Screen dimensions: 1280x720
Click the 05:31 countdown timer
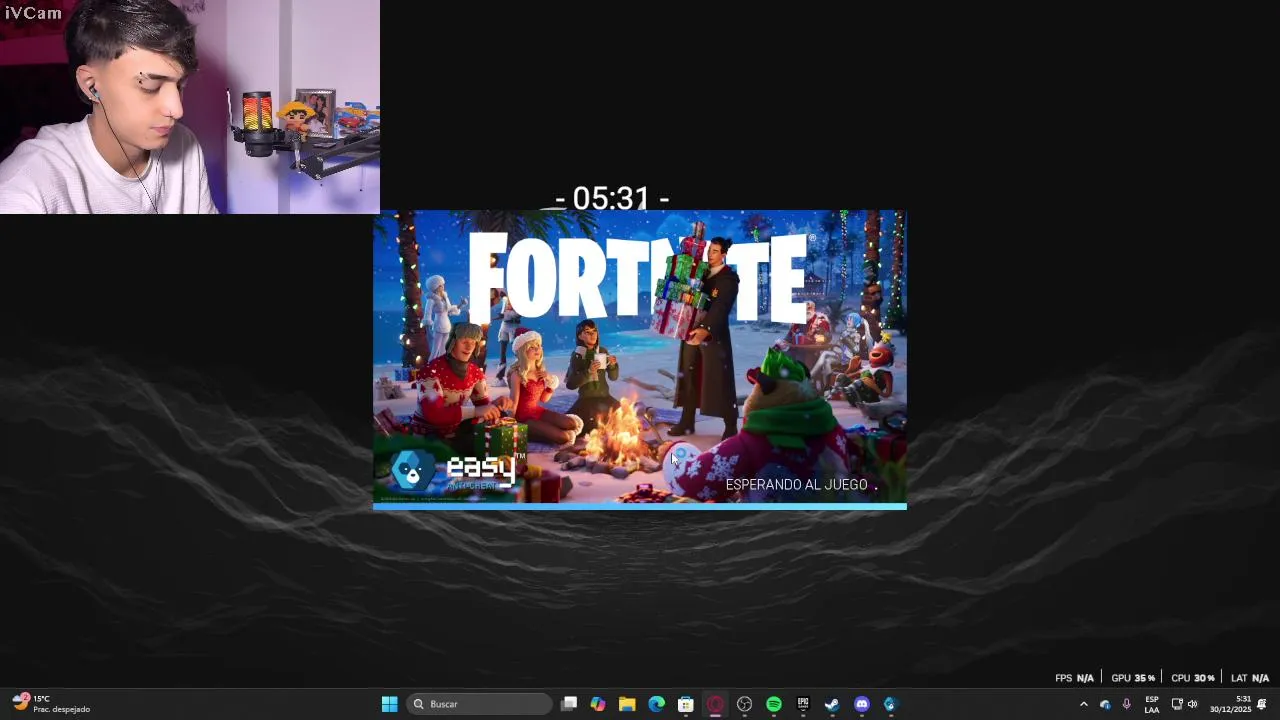[x=612, y=198]
